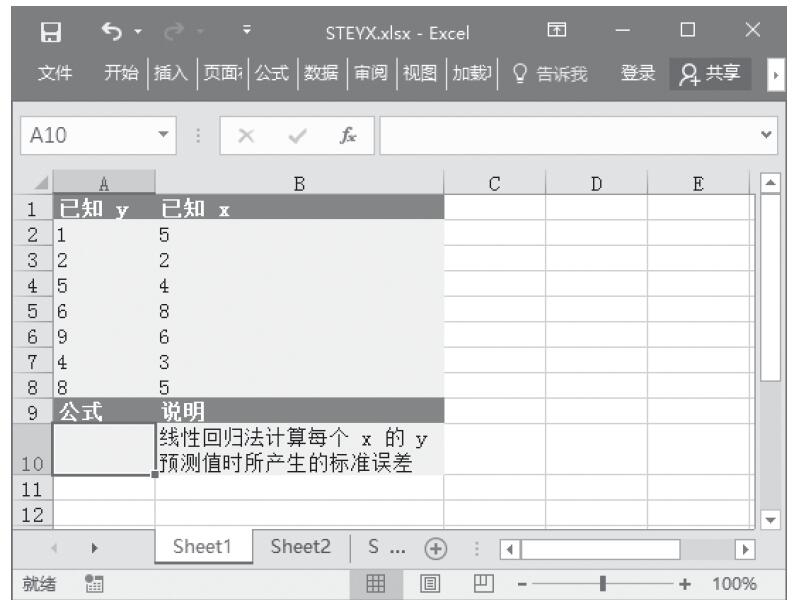Open the 公式 ribbon tab
This screenshot has width=794, height=600.
click(x=272, y=72)
